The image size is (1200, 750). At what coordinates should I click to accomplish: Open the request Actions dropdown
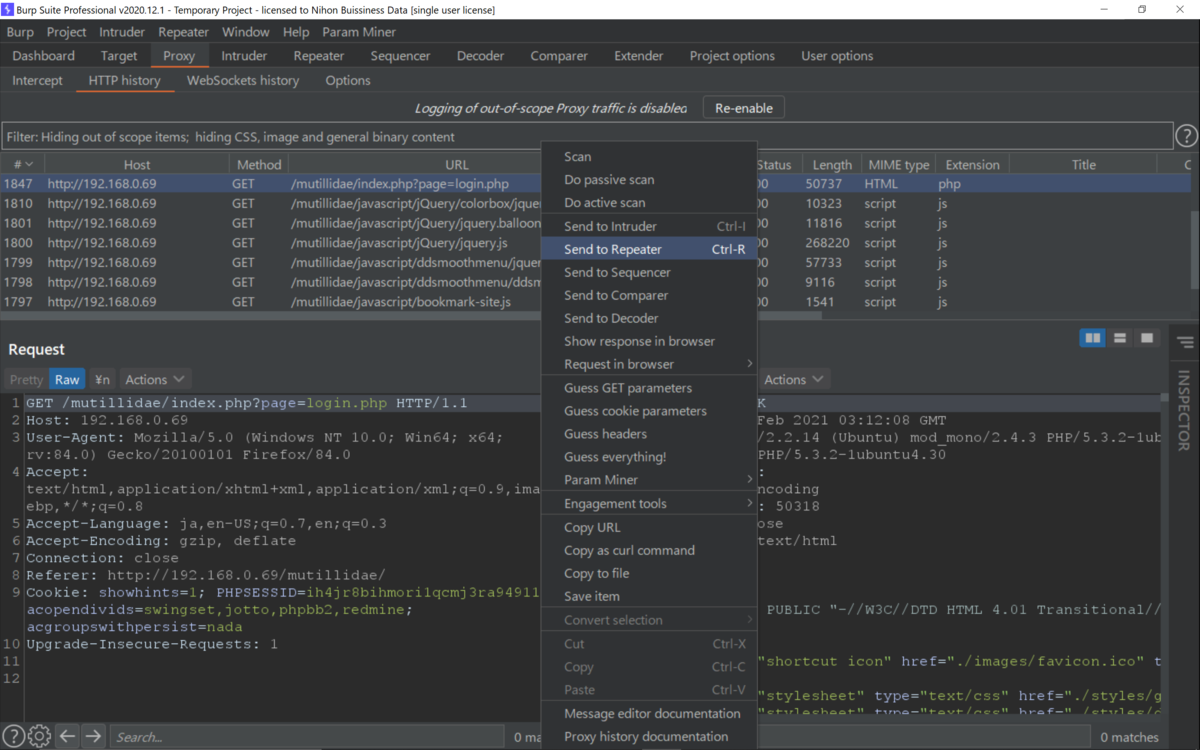155,380
